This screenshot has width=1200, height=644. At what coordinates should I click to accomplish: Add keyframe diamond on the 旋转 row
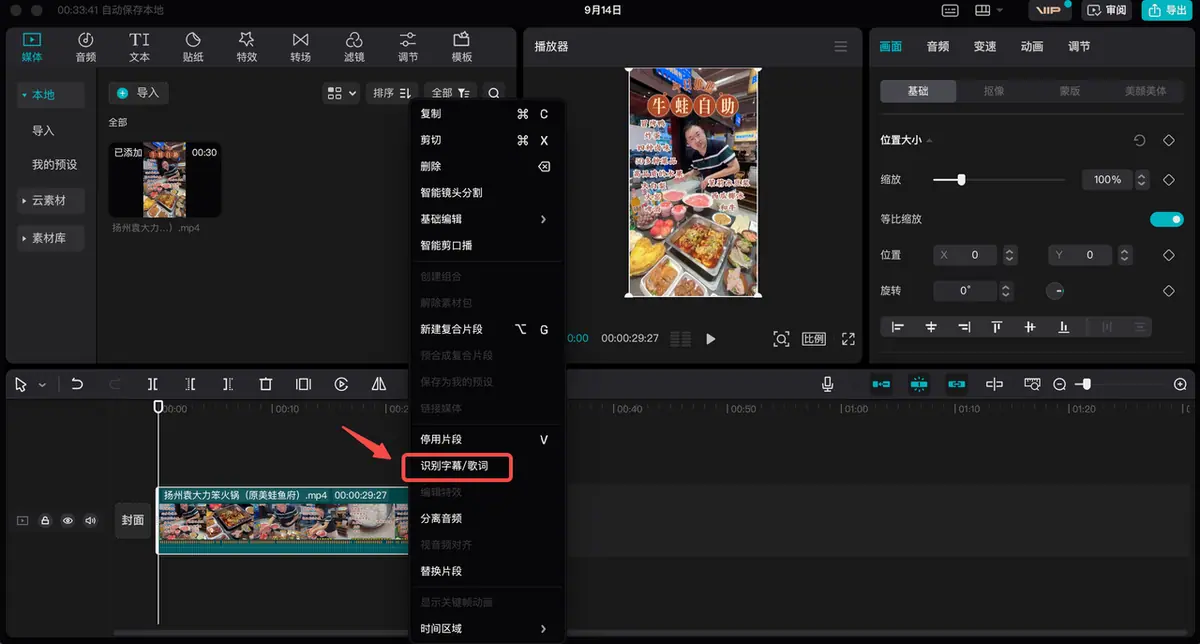(1168, 291)
